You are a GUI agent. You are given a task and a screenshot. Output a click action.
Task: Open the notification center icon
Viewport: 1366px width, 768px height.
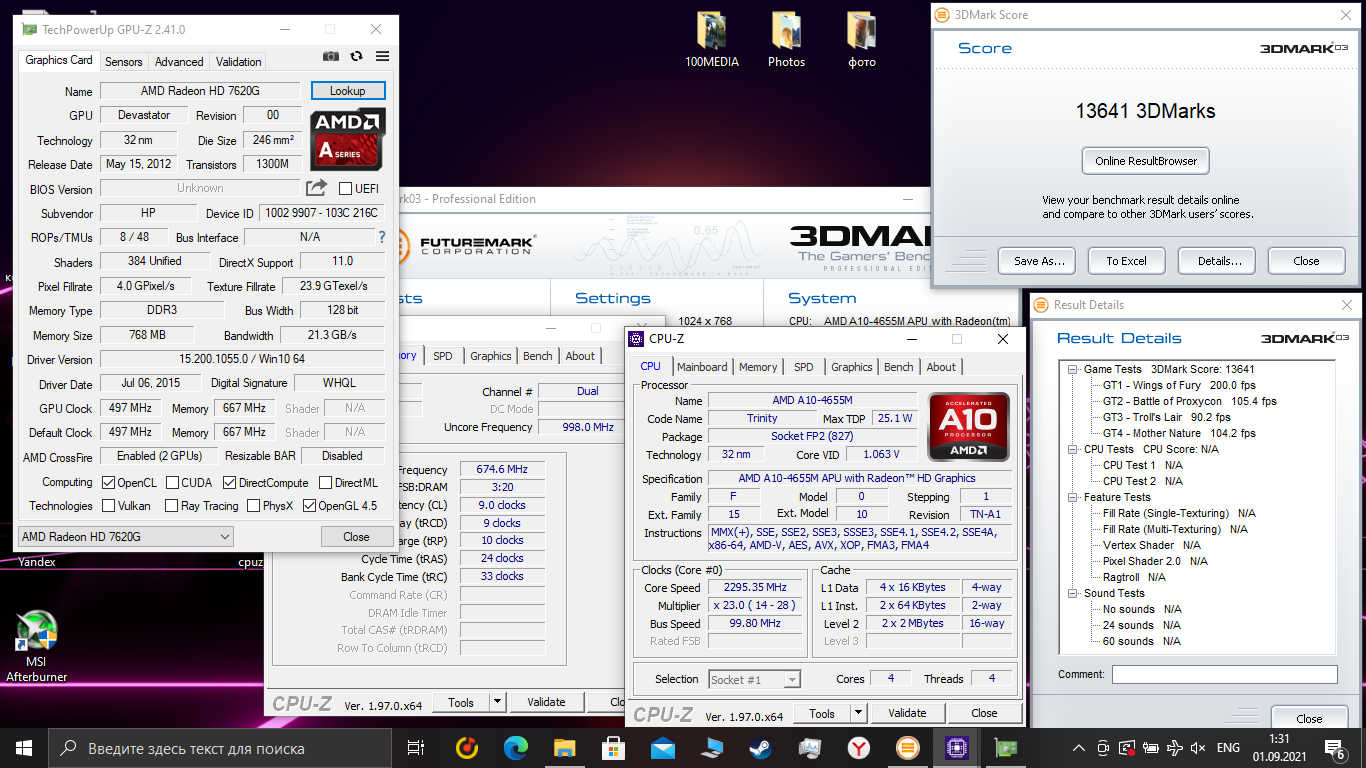(x=1336, y=747)
